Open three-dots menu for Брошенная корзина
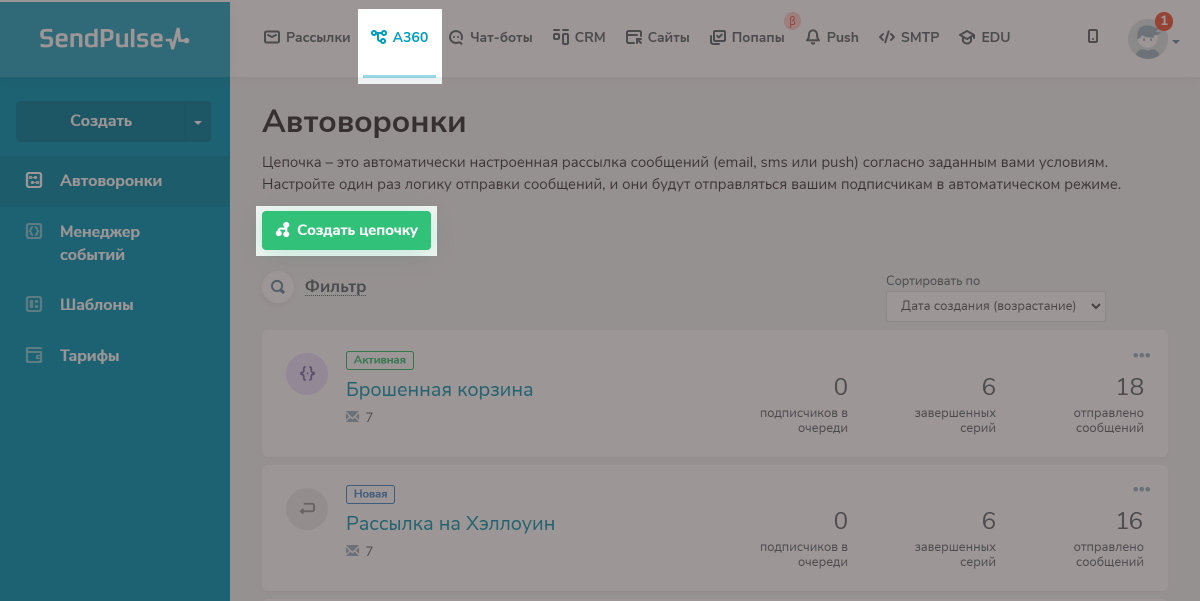Image resolution: width=1200 pixels, height=601 pixels. click(1141, 355)
